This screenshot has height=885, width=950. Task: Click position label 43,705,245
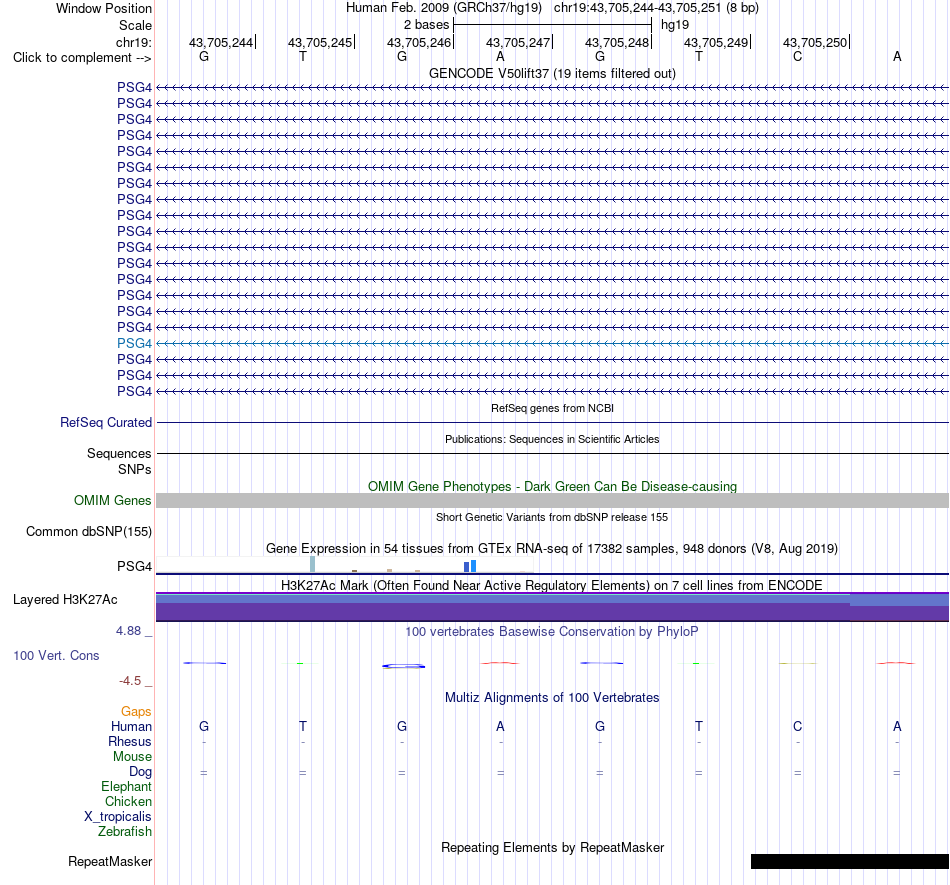(320, 42)
